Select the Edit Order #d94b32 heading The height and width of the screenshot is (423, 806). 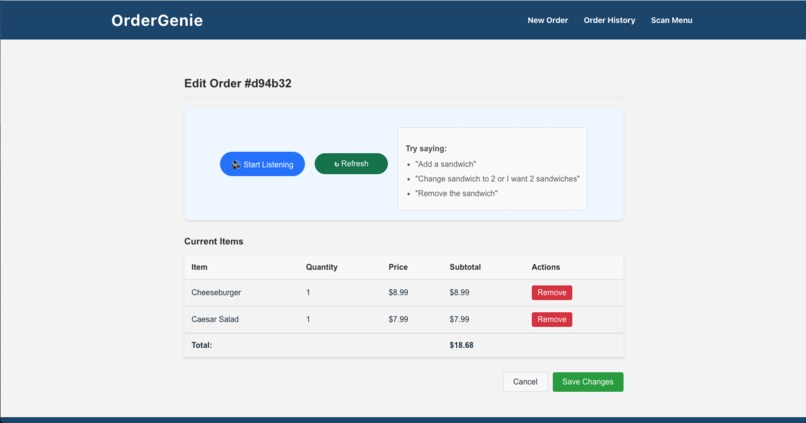pyautogui.click(x=237, y=83)
